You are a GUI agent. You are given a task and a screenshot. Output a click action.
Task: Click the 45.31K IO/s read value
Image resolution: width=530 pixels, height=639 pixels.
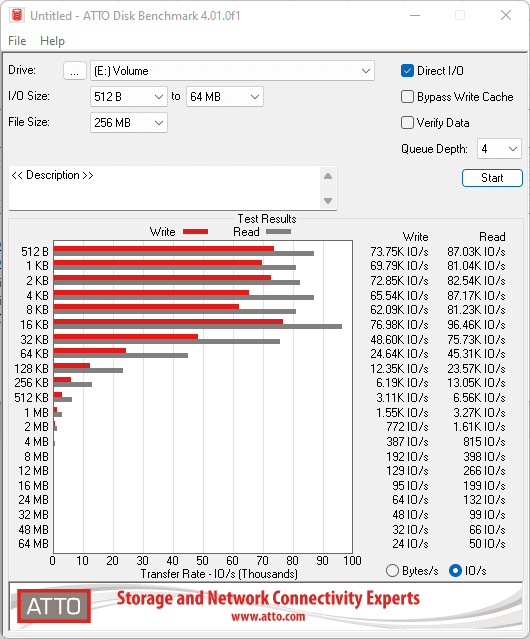click(476, 354)
